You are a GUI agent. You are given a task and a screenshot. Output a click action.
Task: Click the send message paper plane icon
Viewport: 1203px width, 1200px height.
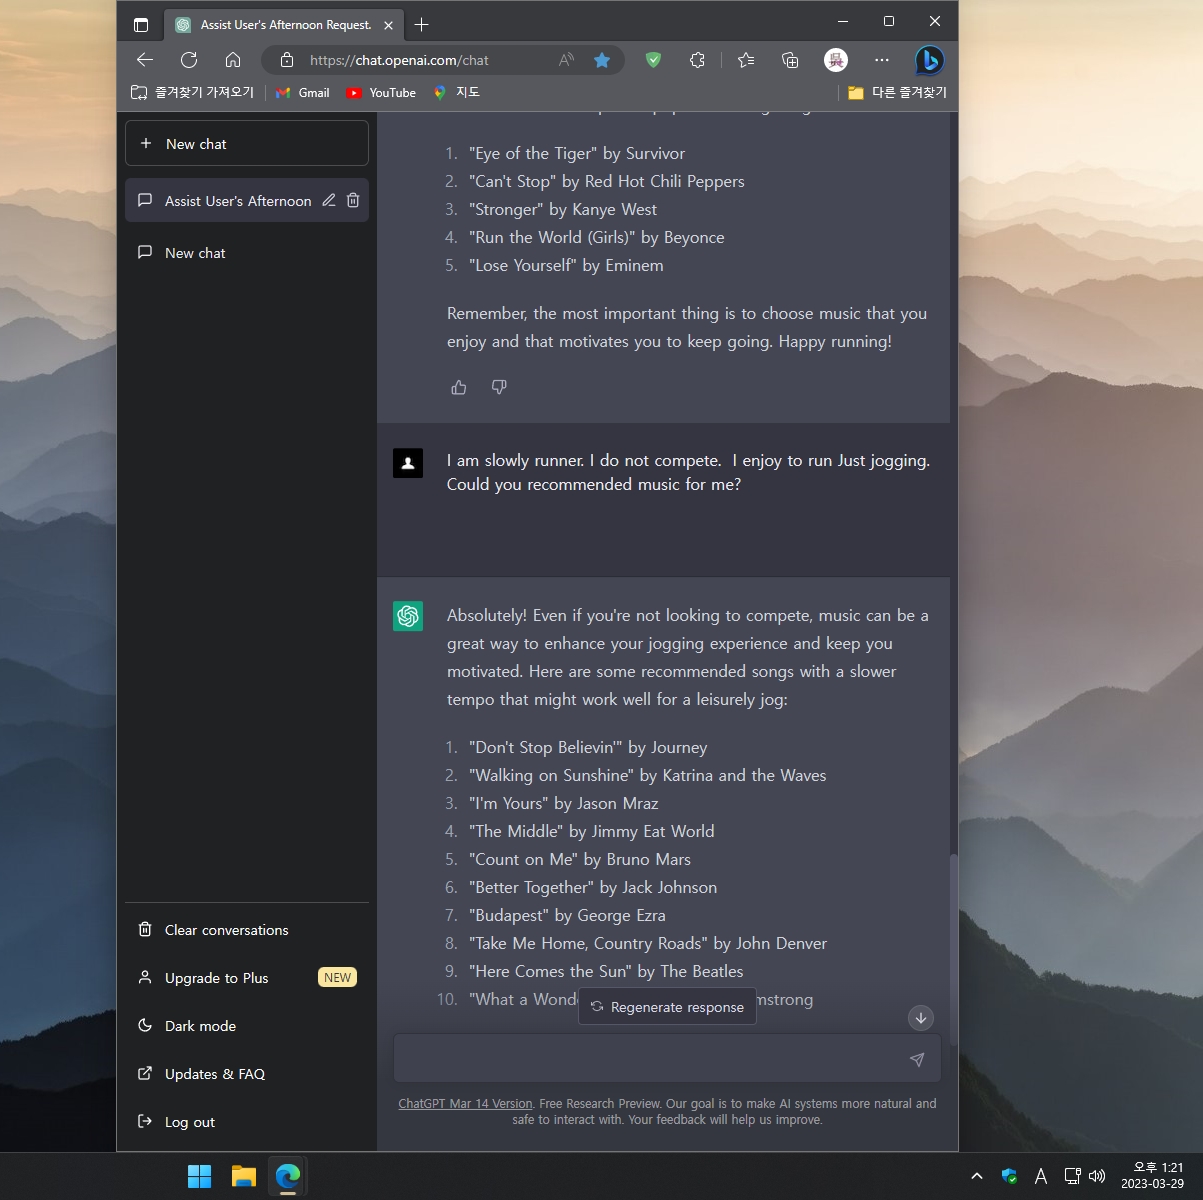click(917, 1059)
